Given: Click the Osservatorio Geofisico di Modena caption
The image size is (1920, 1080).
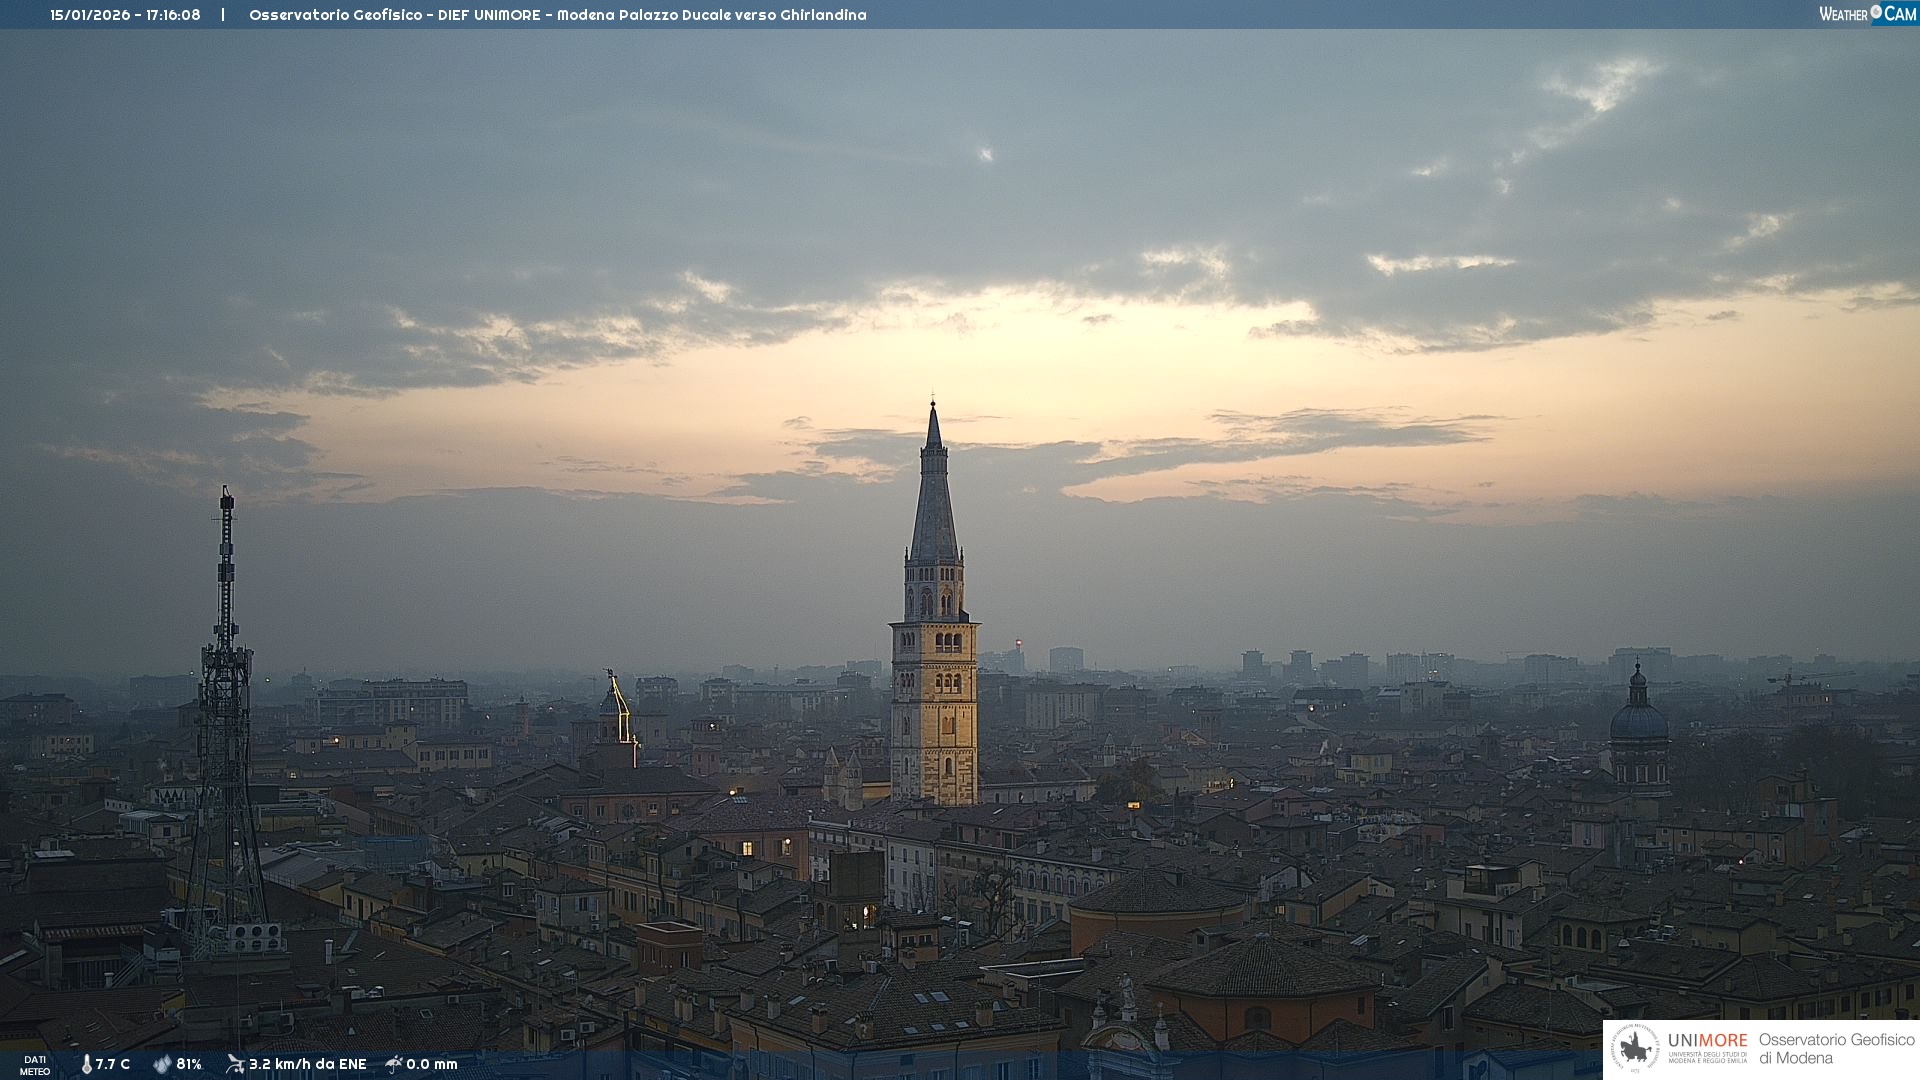Looking at the screenshot, I should (x=1836, y=1049).
